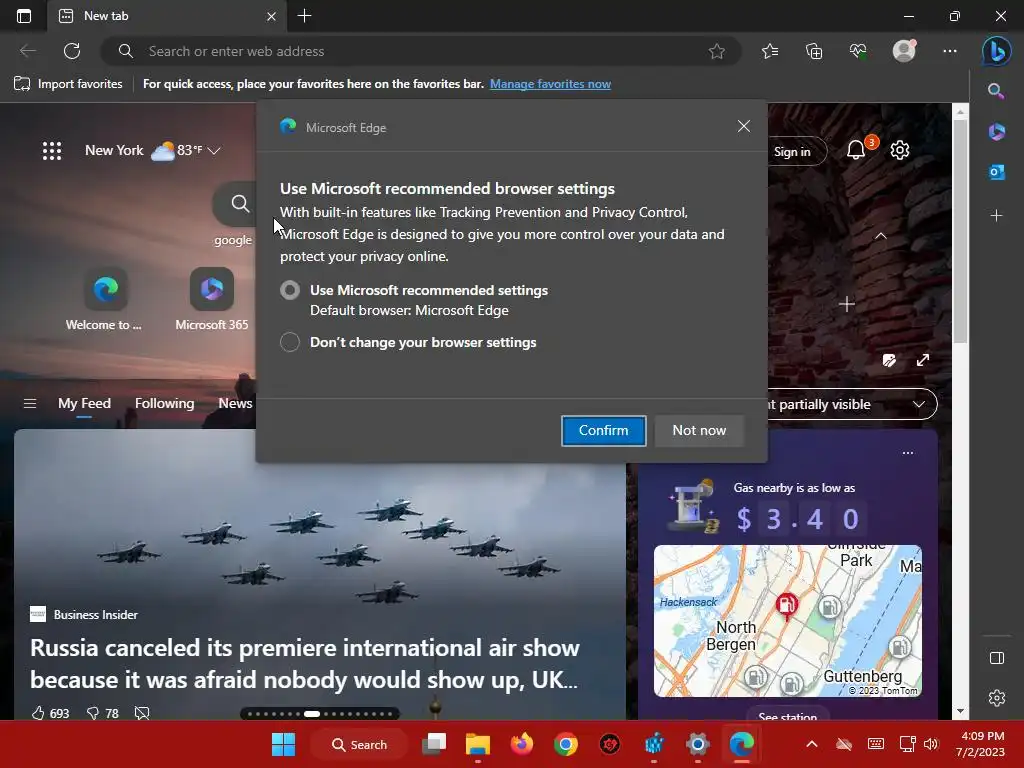Screen dimensions: 1024x768
Task: Open Windows Start button
Action: pos(283,744)
